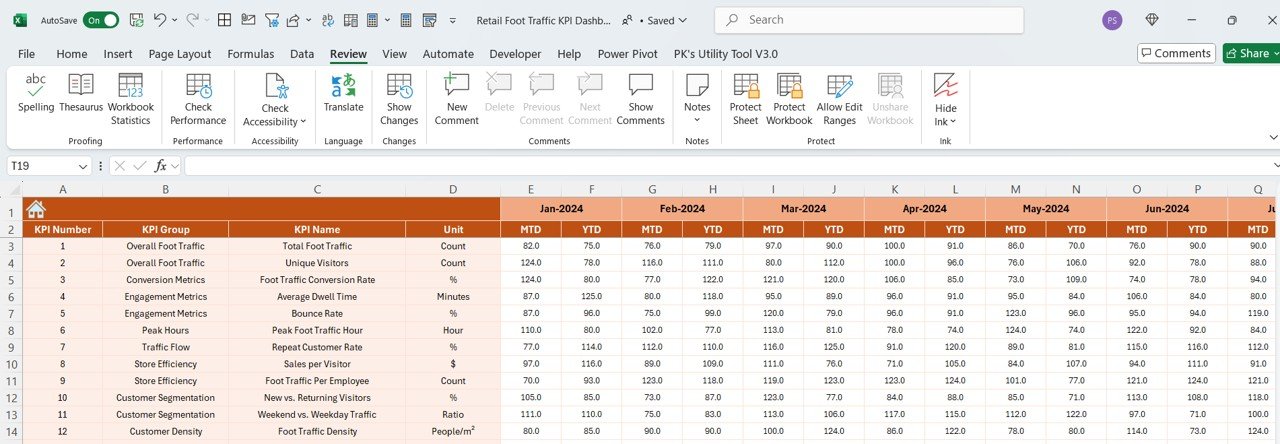The image size is (1280, 444).
Task: Click the home icon in cell A1
Action: pyautogui.click(x=36, y=209)
